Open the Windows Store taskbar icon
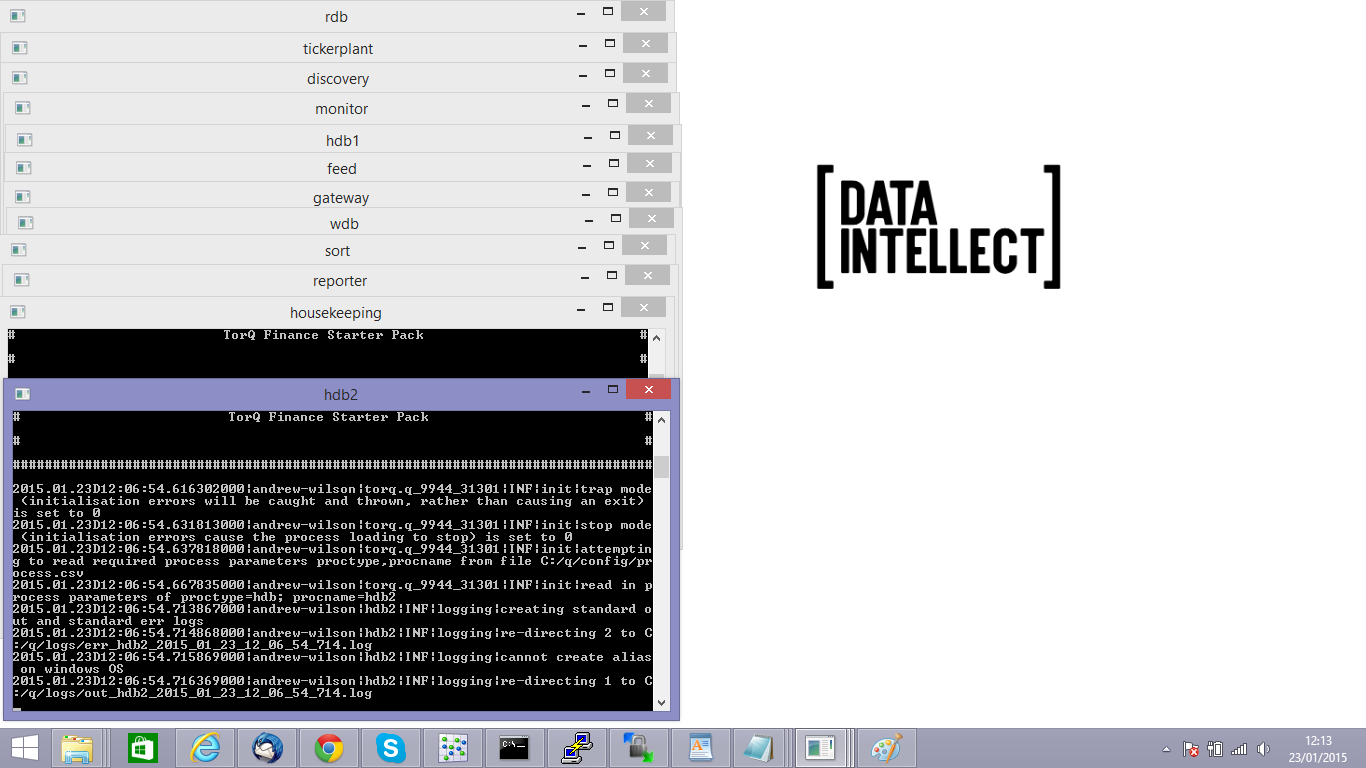This screenshot has width=1366, height=768. coord(142,748)
